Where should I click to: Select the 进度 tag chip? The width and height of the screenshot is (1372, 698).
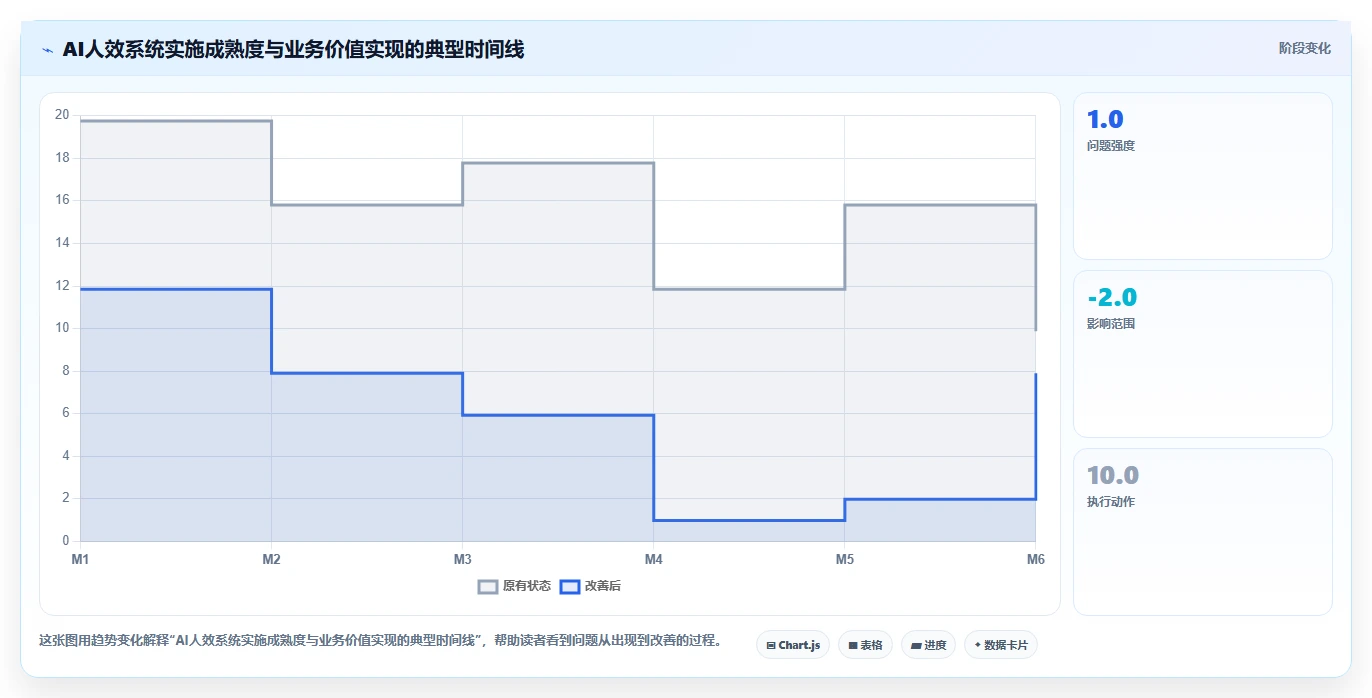tap(928, 645)
